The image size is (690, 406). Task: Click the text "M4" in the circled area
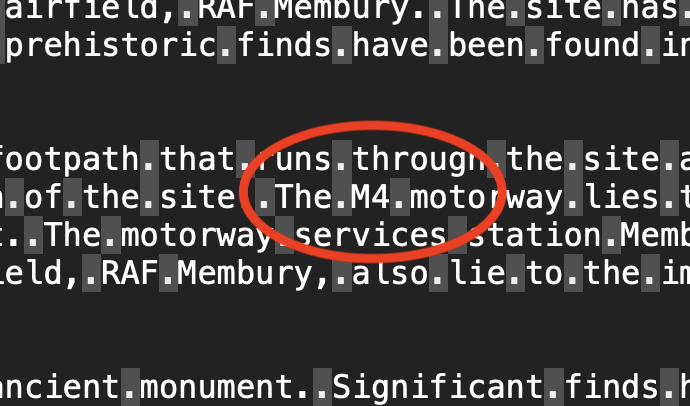coord(371,197)
